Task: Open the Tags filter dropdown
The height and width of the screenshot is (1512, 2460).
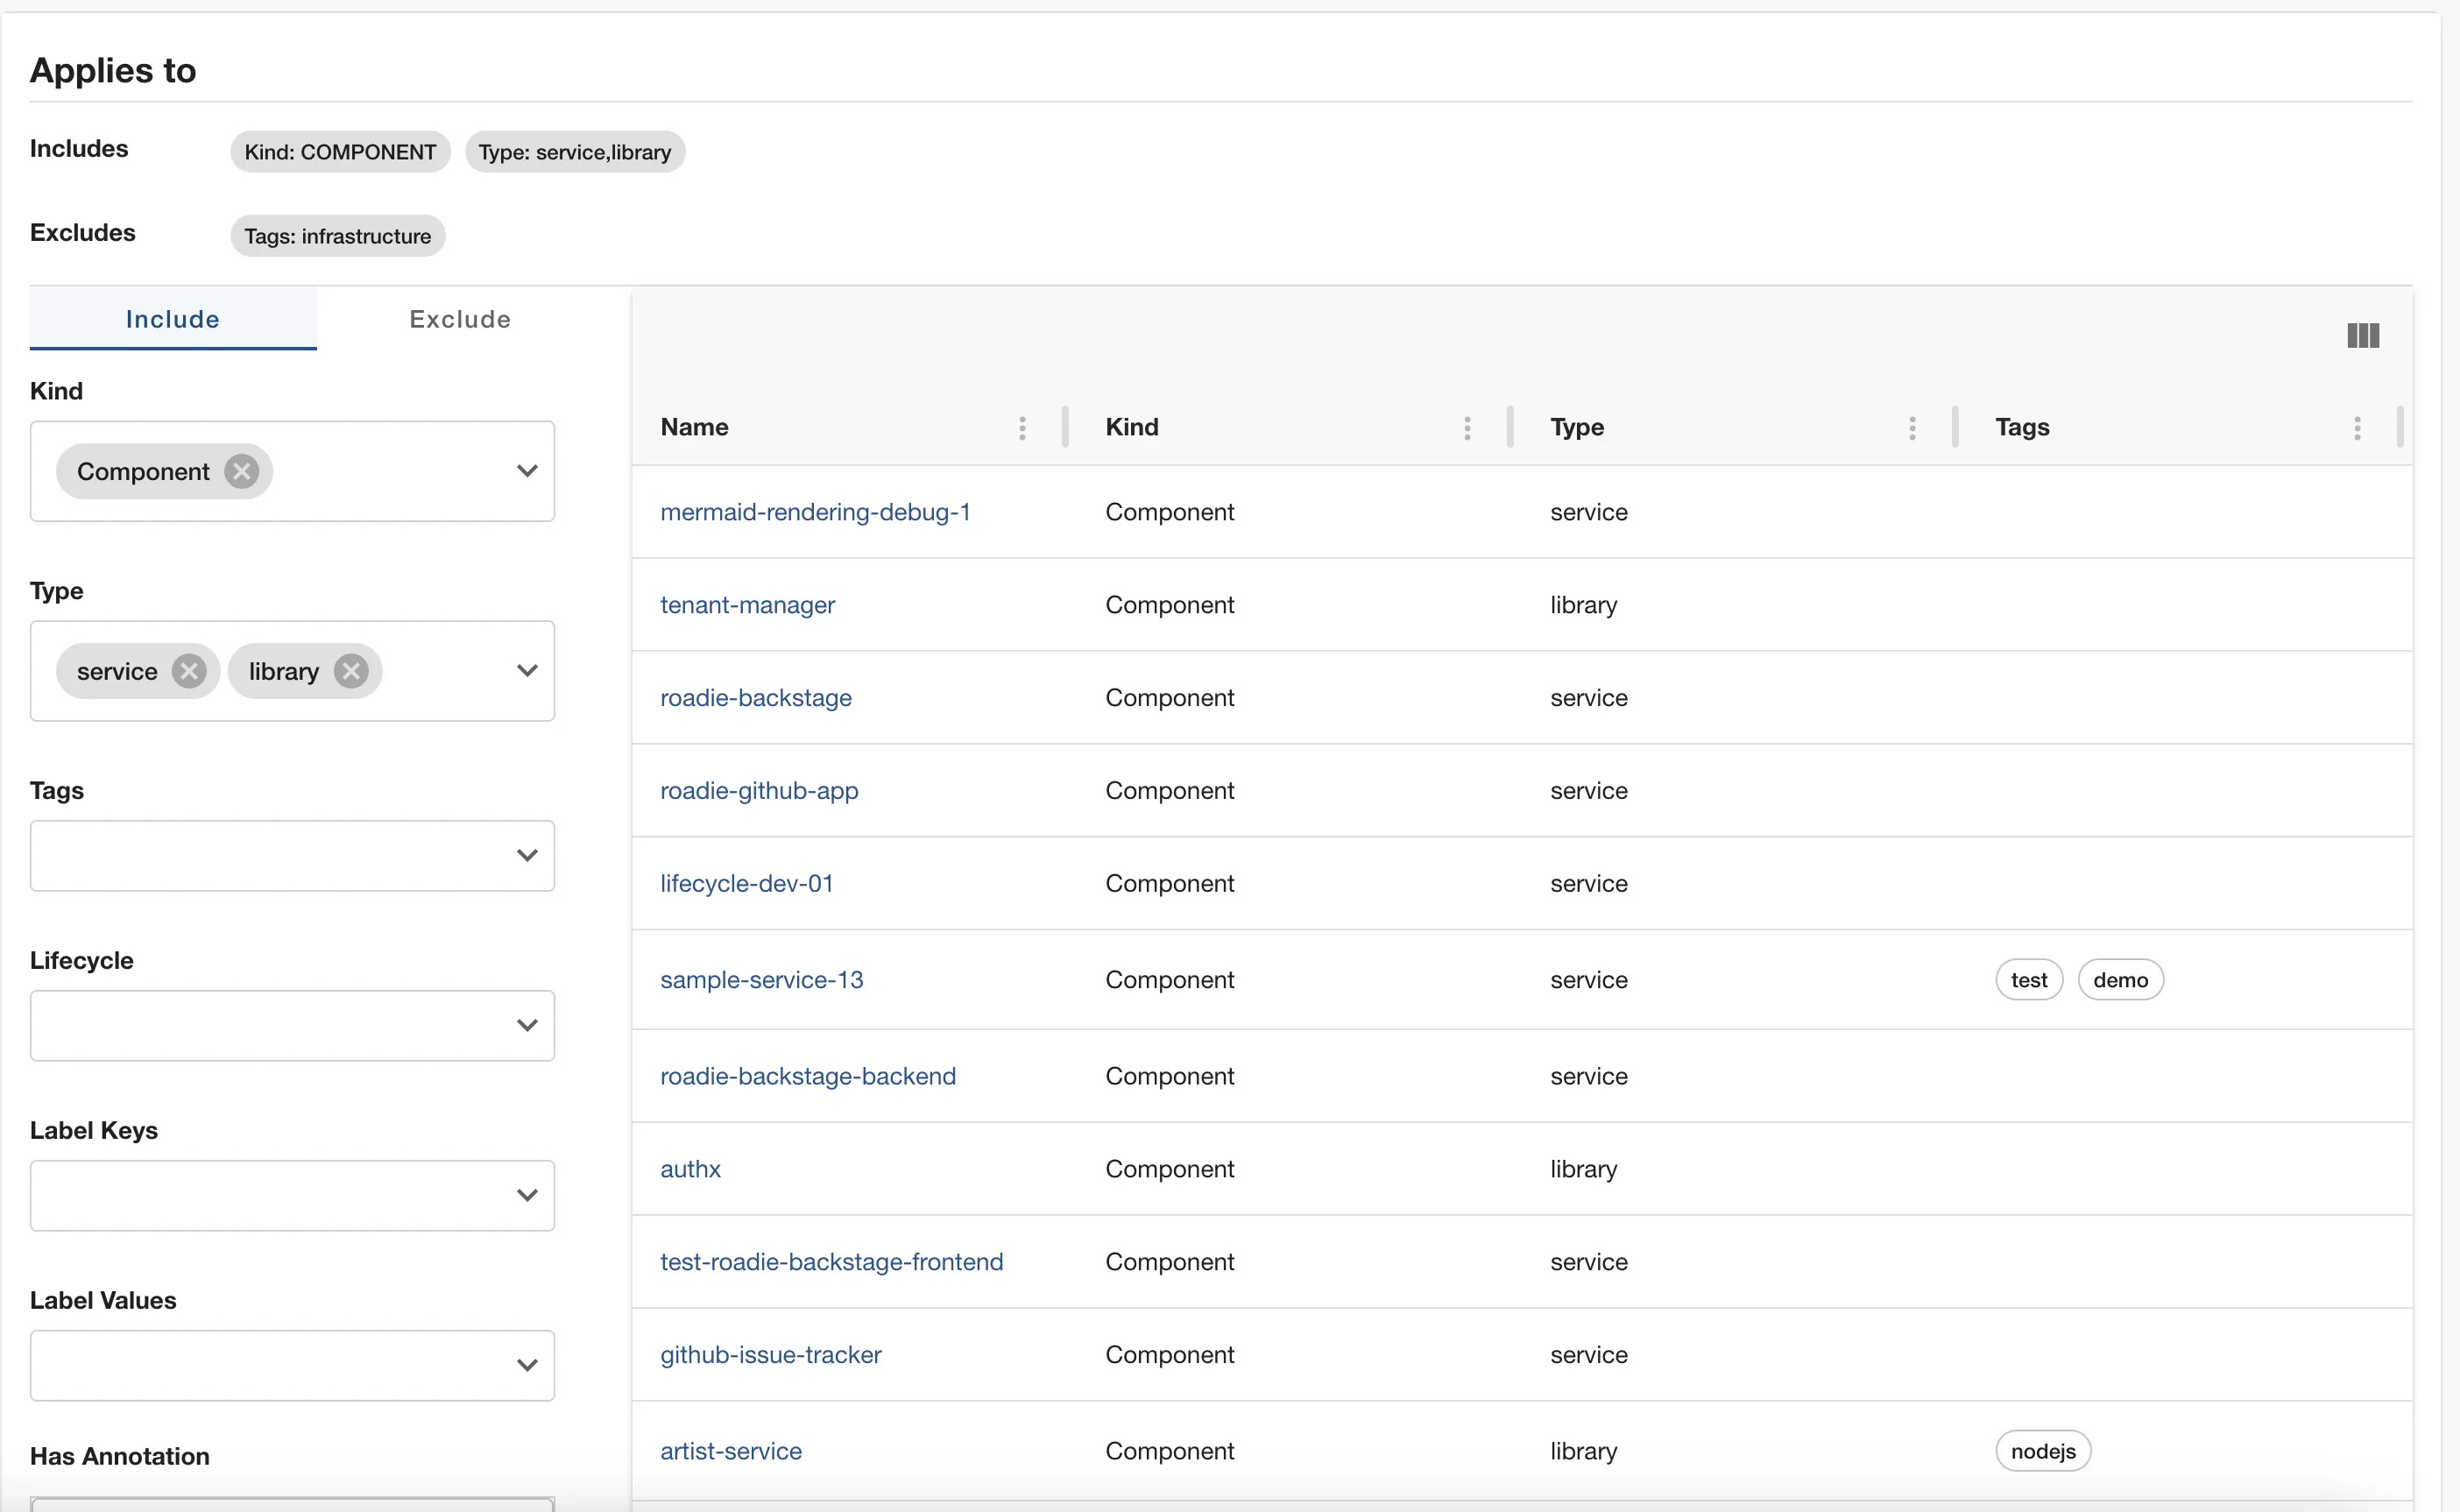Action: tap(528, 855)
